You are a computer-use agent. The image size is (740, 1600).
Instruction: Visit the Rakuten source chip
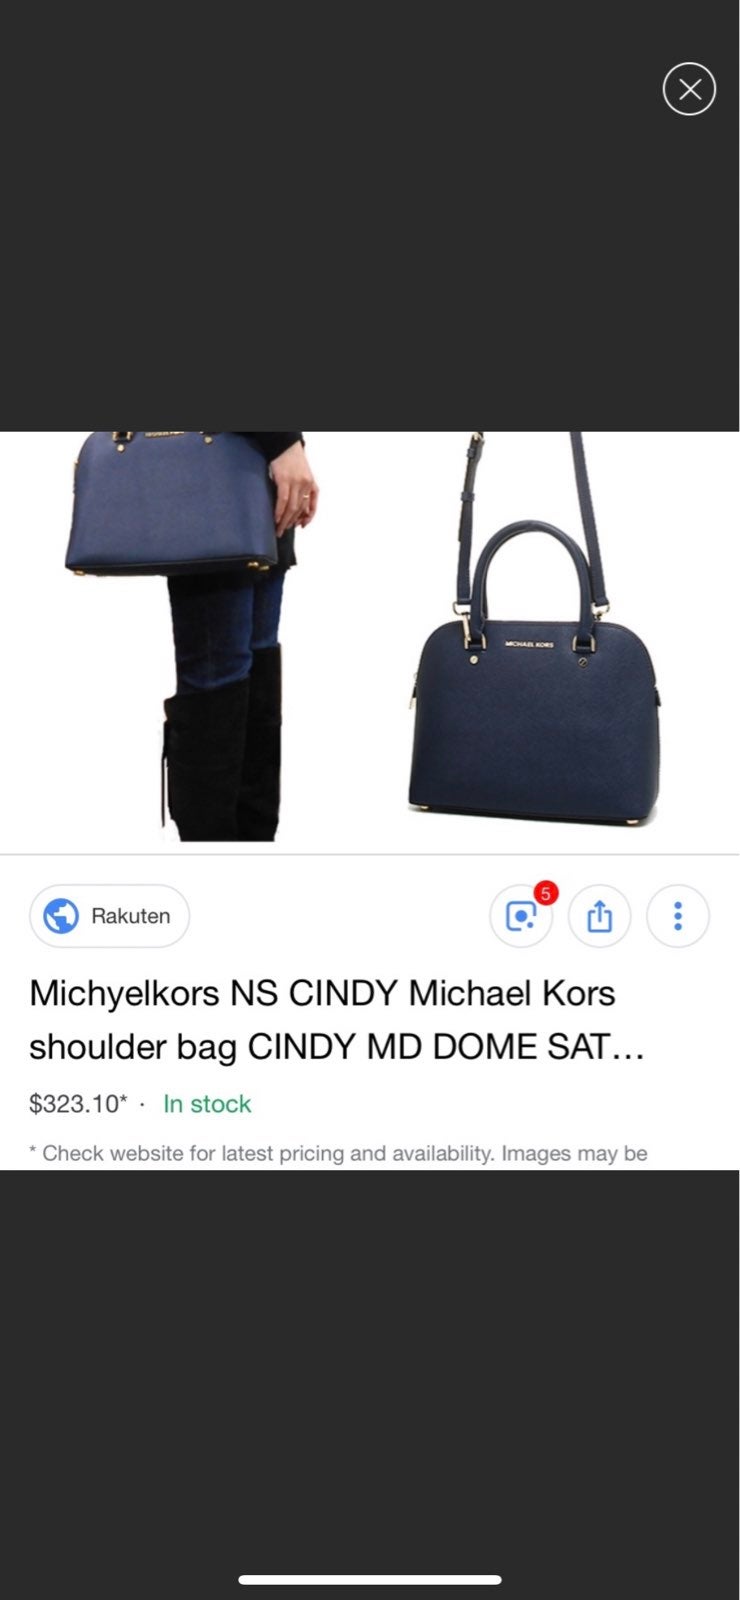109,916
